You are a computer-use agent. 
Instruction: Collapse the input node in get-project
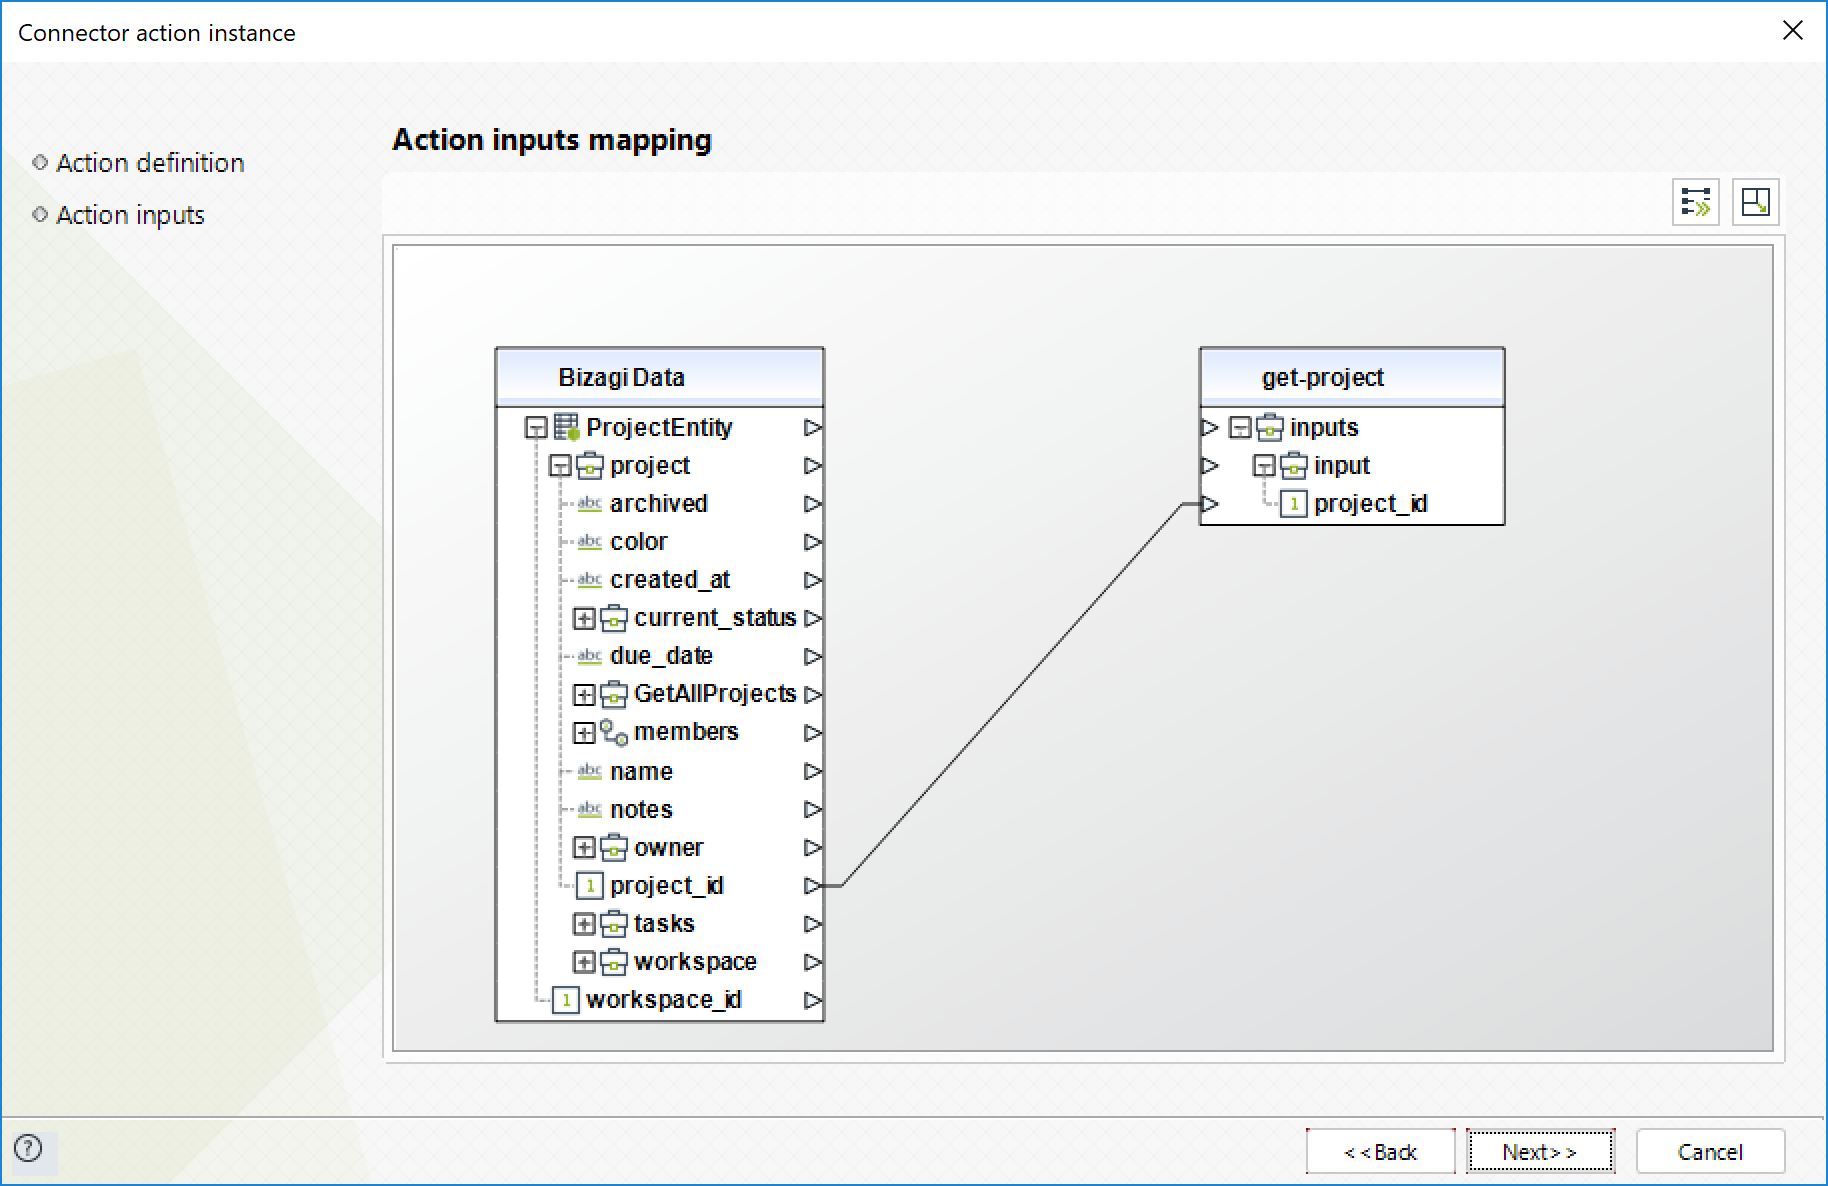pyautogui.click(x=1264, y=466)
